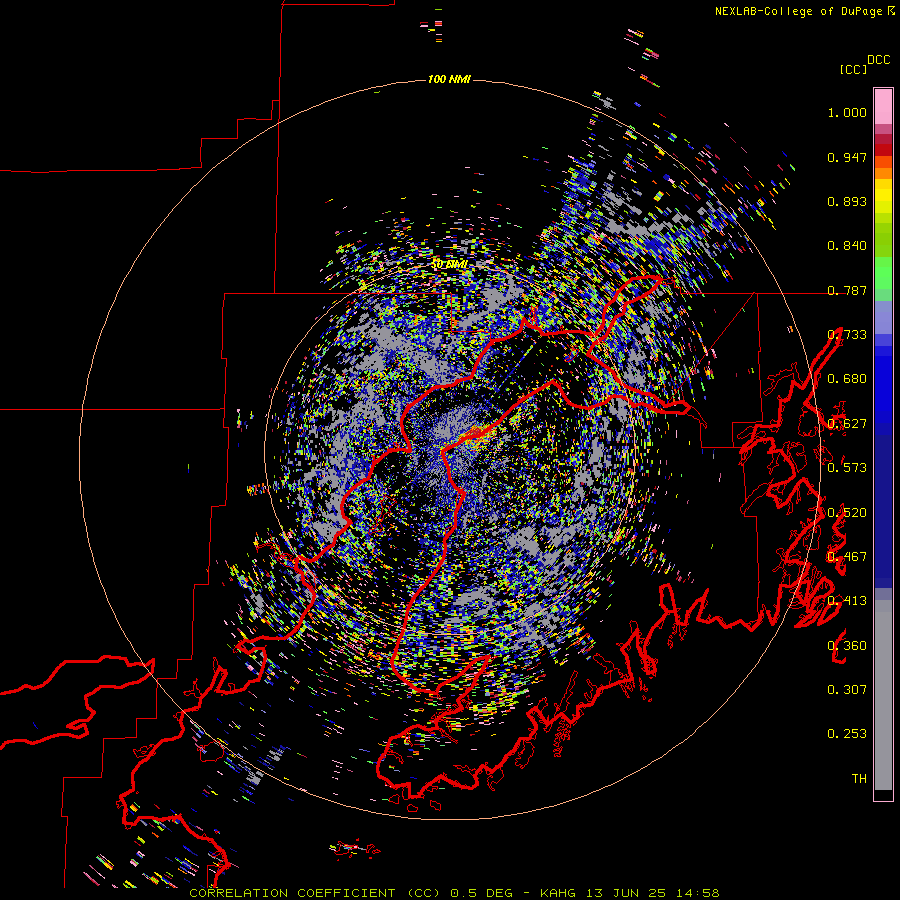The image size is (900, 900).
Task: Click the CORRELATION COEFFICIENT (CC) product title
Action: point(315,893)
